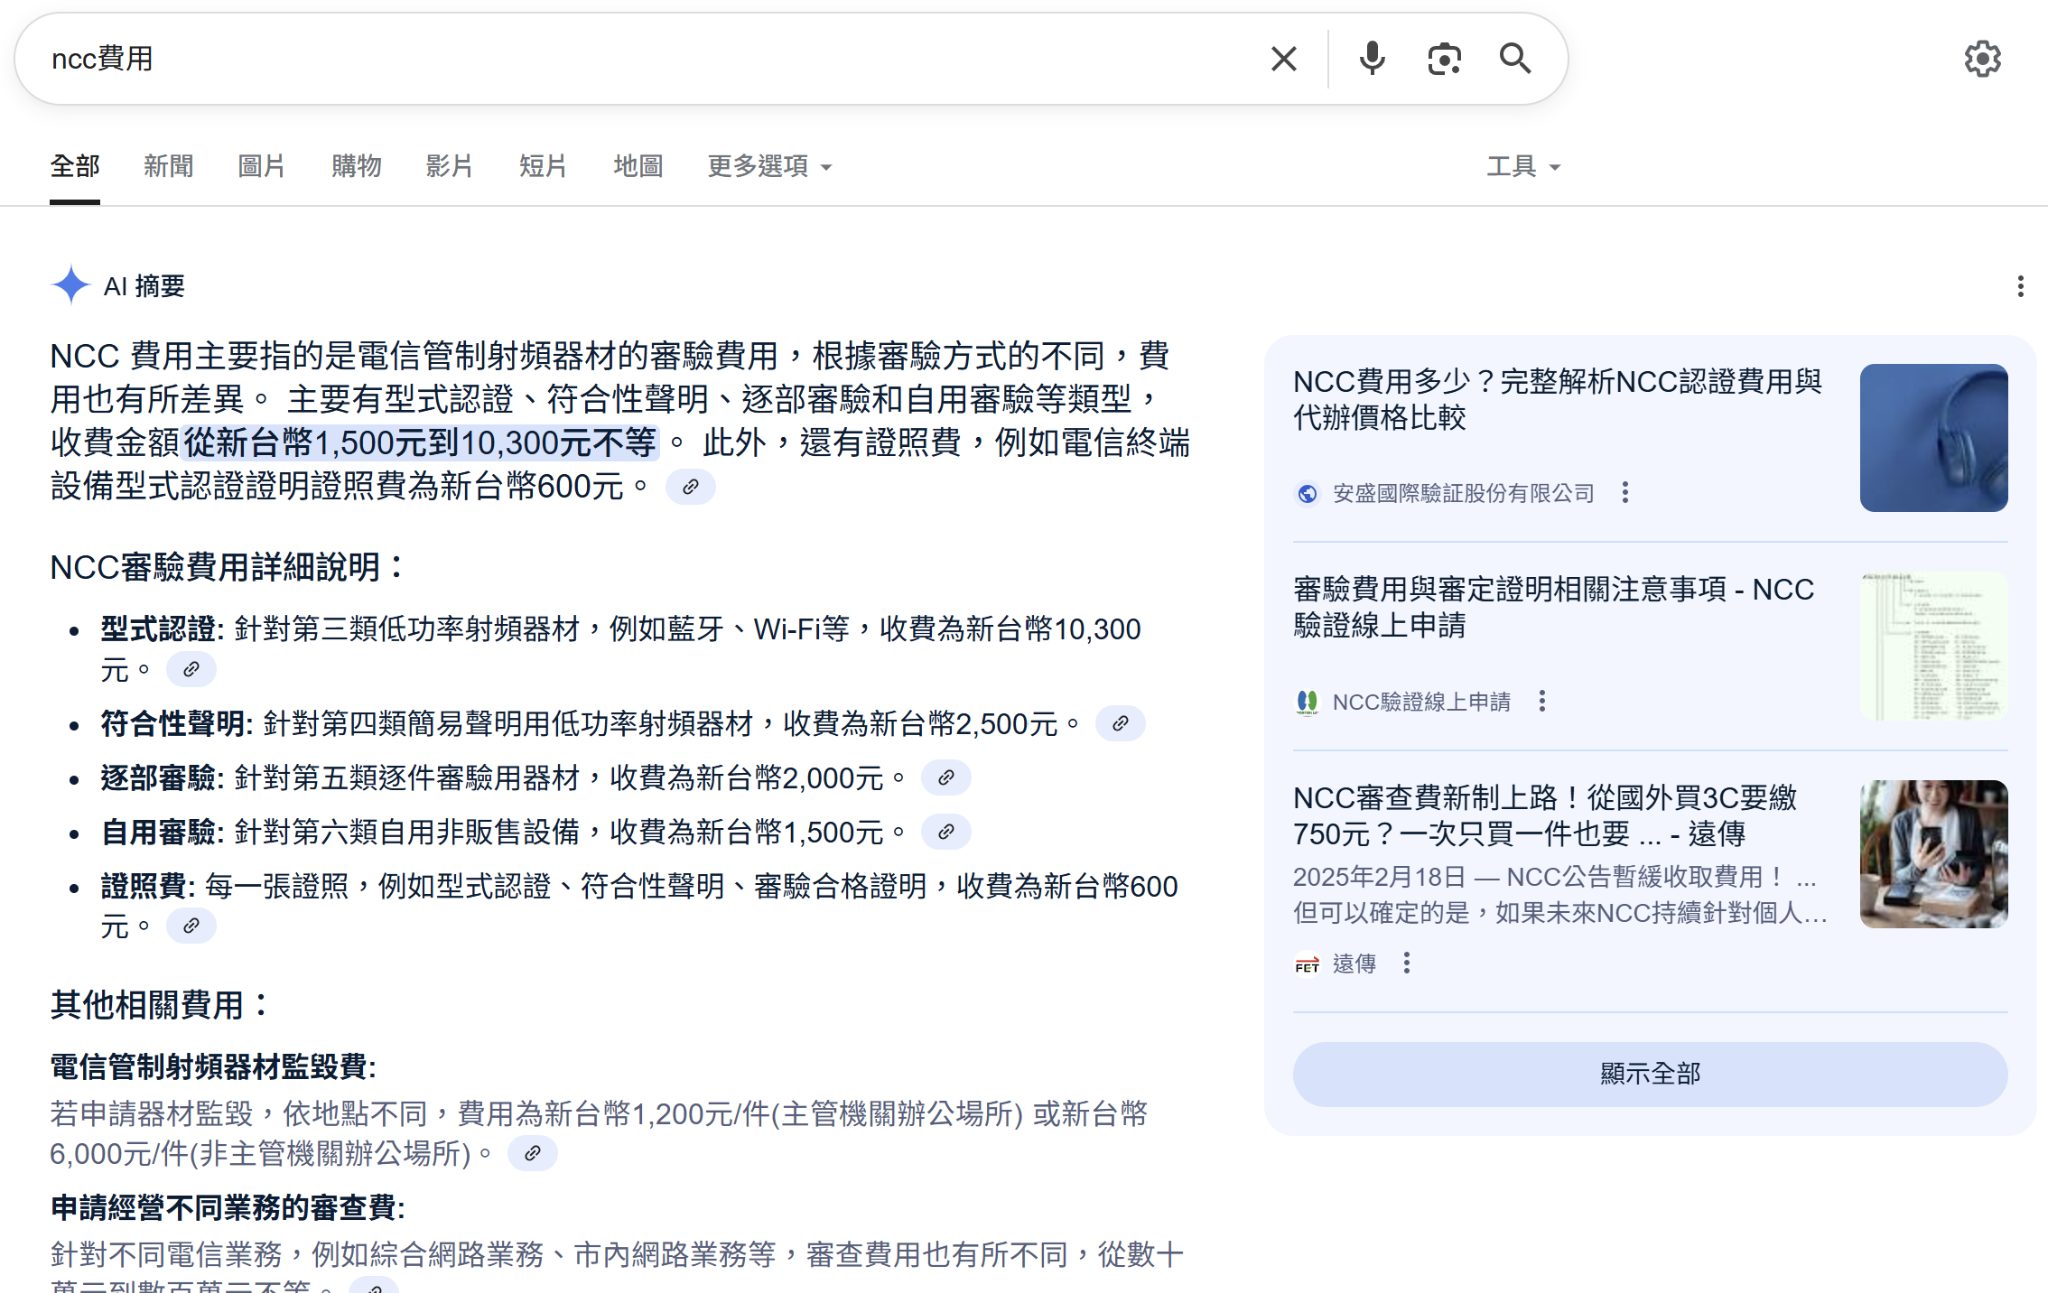Click the 顯示全部 button
The width and height of the screenshot is (2048, 1293).
(x=1650, y=1074)
